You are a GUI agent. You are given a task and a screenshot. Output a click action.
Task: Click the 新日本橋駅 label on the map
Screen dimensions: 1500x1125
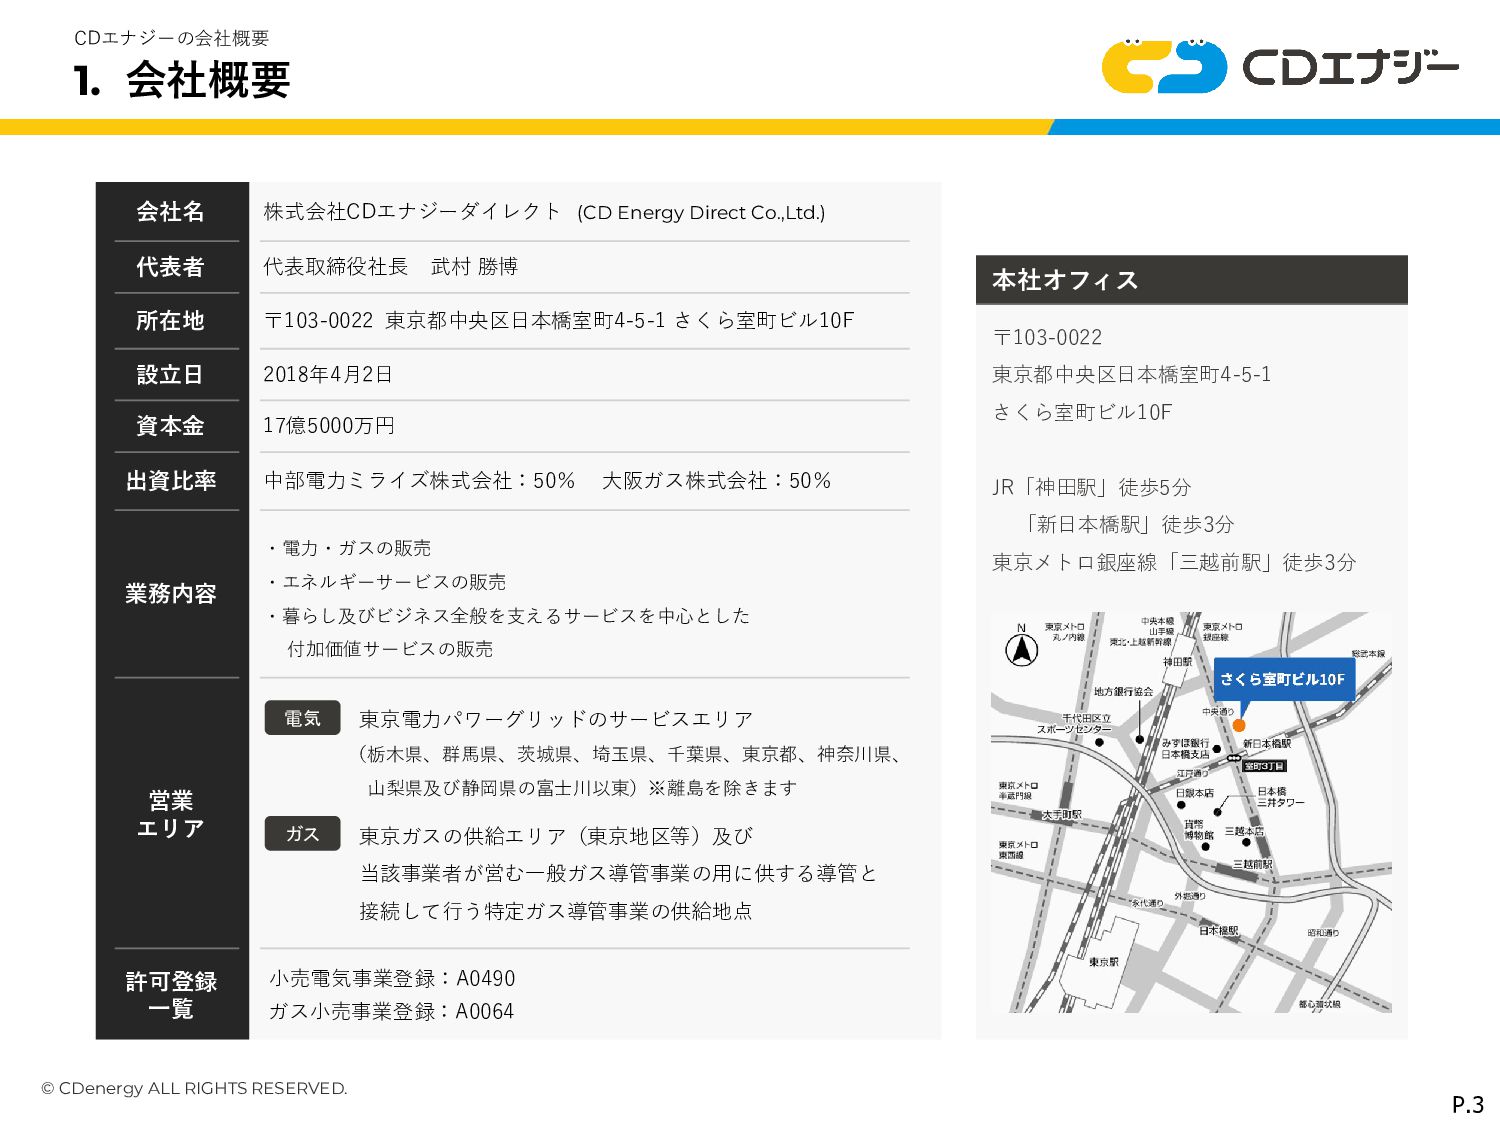point(1267,743)
